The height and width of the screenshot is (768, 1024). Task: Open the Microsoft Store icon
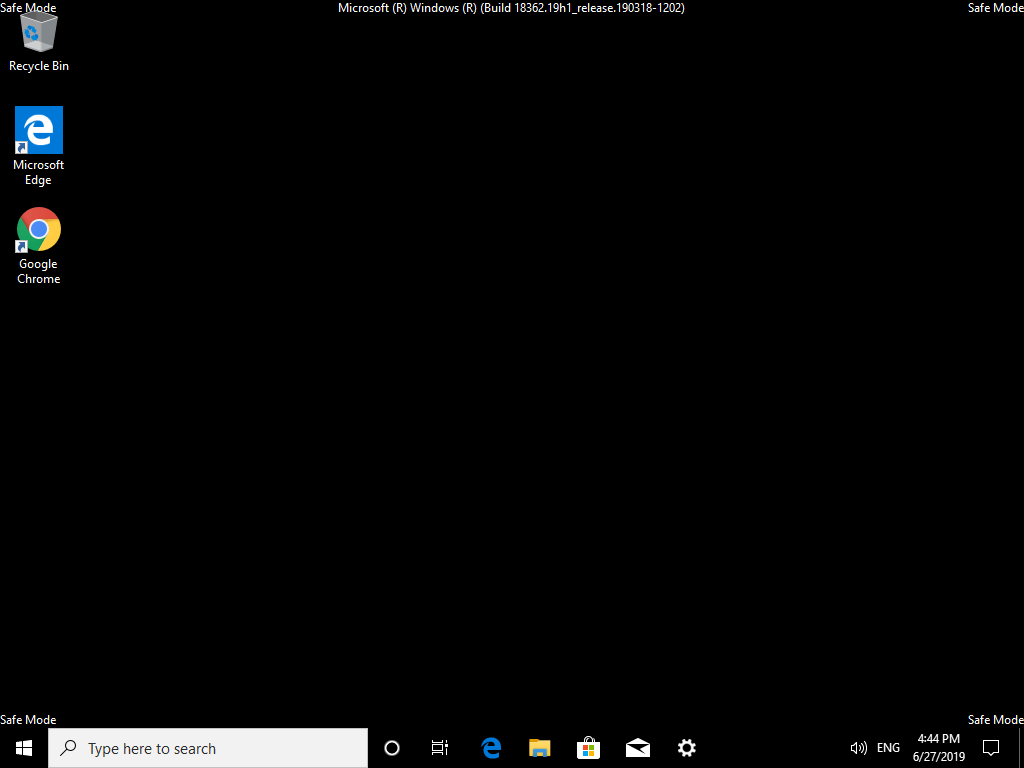point(588,747)
